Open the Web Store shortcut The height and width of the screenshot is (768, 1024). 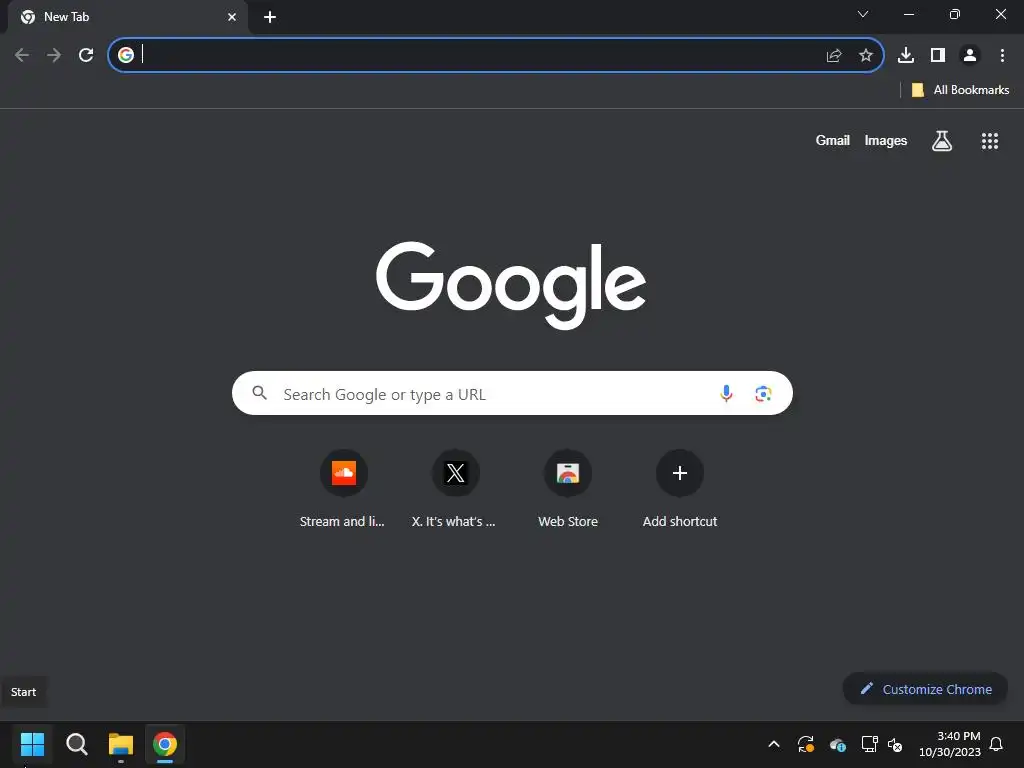pos(568,488)
